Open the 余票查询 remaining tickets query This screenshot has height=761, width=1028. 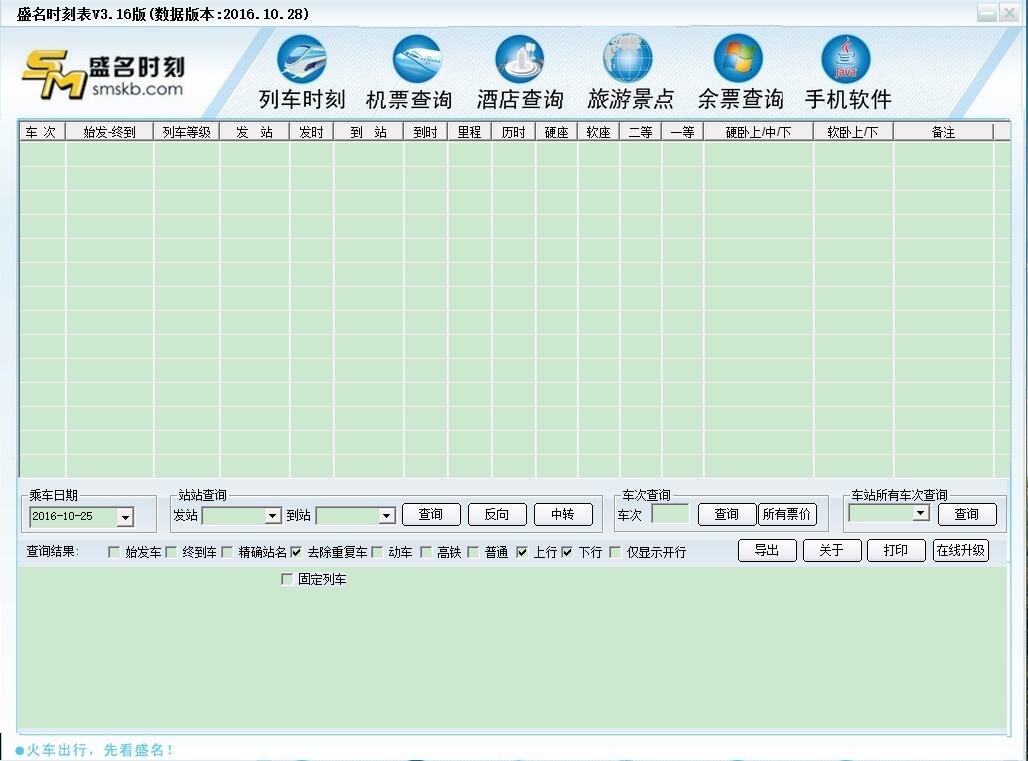pyautogui.click(x=737, y=70)
